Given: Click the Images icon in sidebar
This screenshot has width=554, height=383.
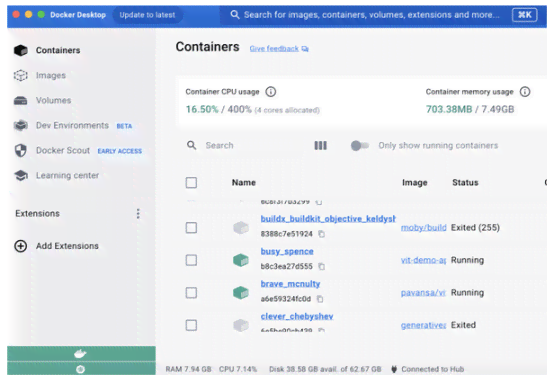Looking at the screenshot, I should [20, 75].
